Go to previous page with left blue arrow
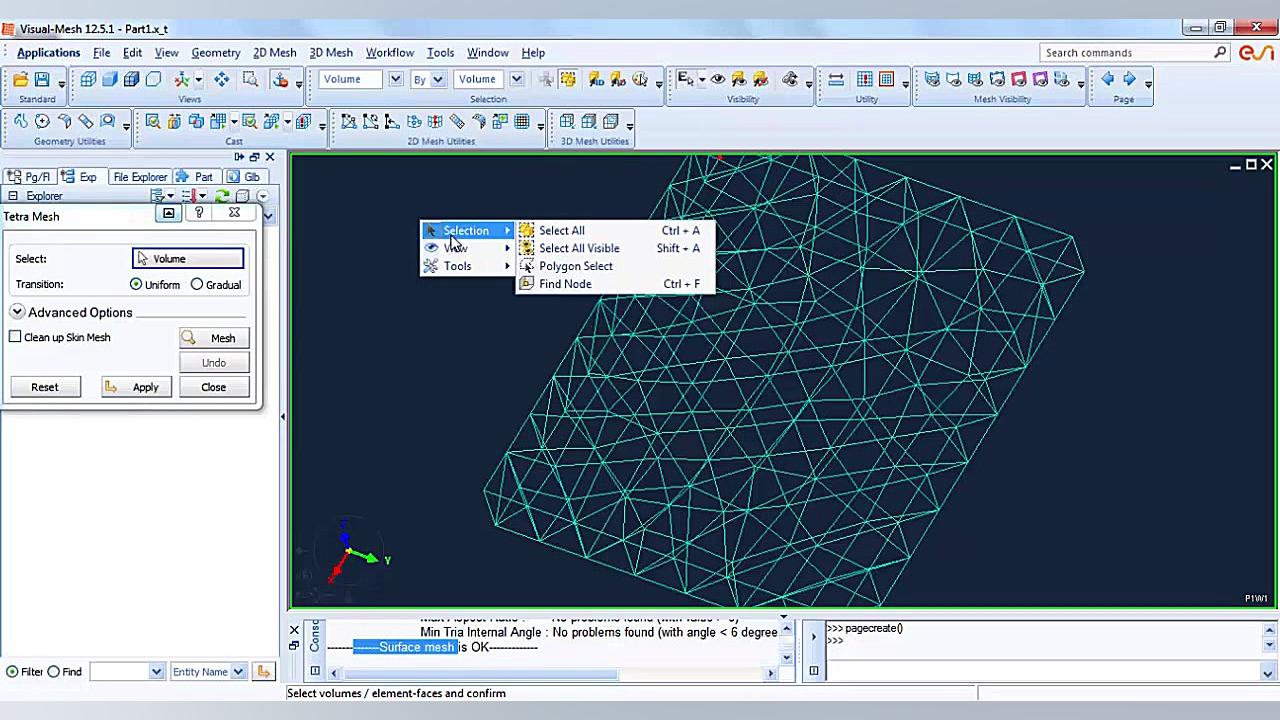Viewport: 1280px width, 720px height. tap(1107, 79)
